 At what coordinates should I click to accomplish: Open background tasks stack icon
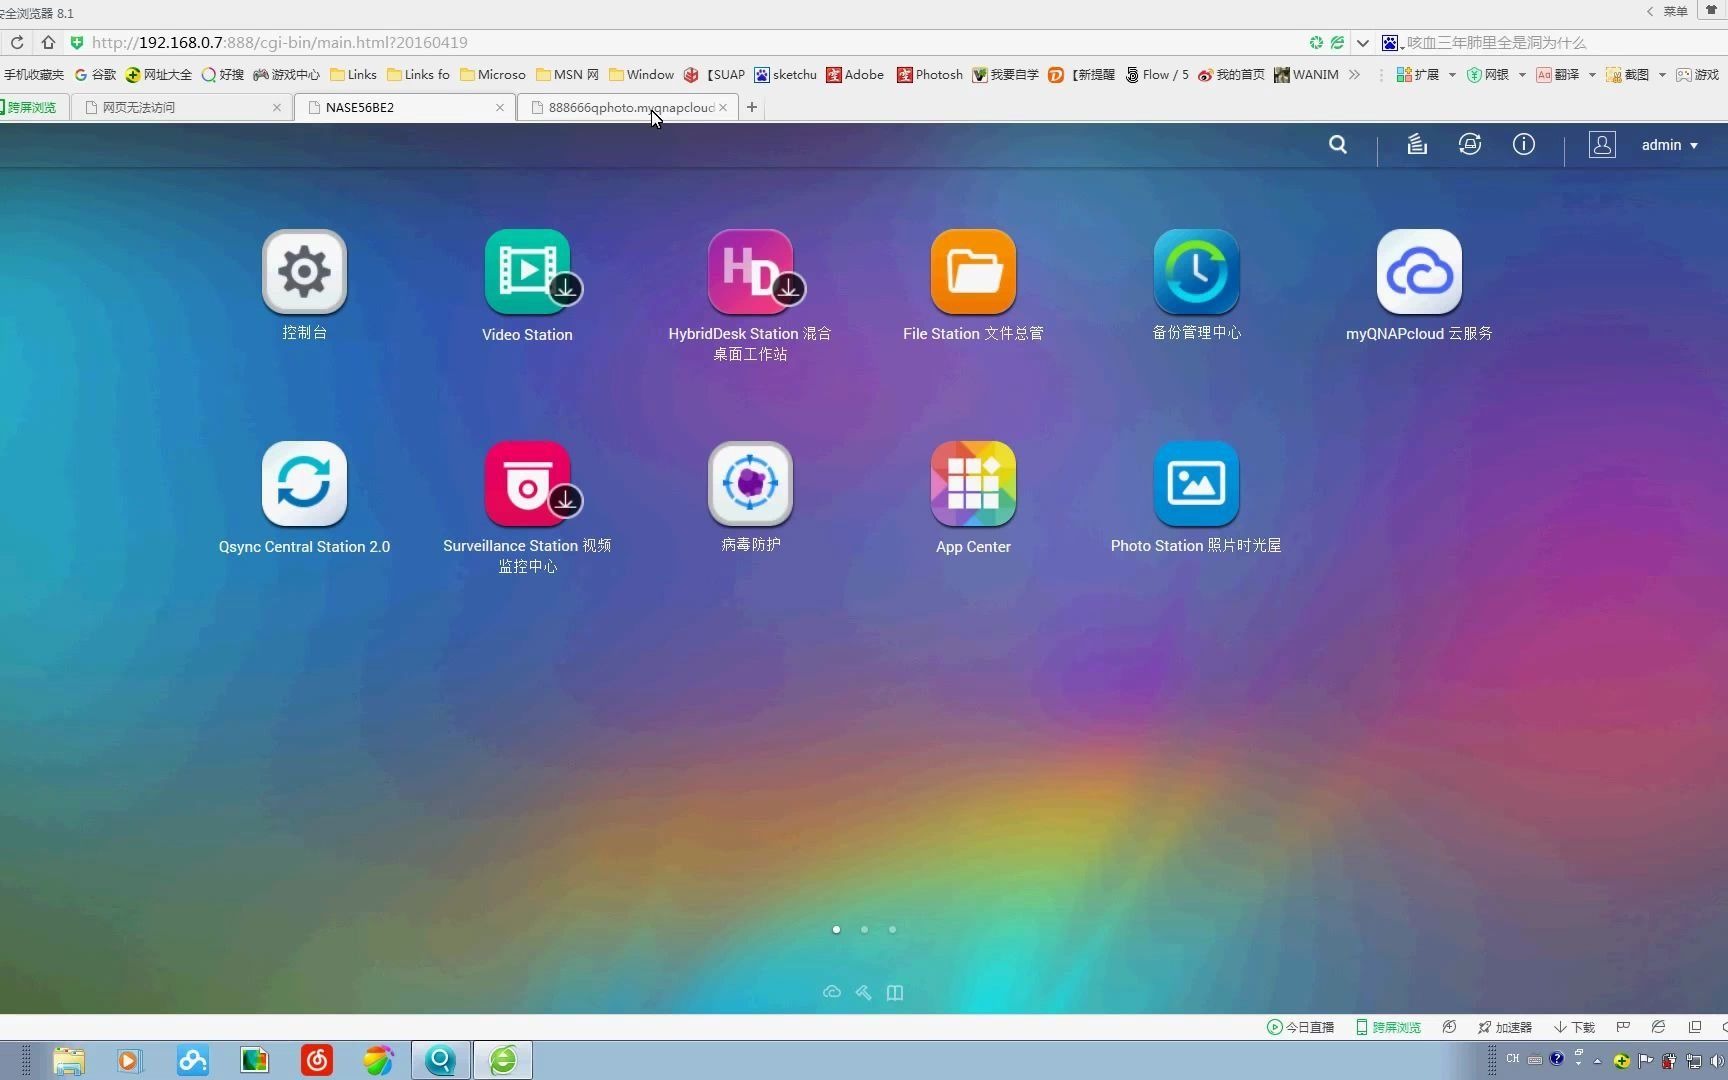(x=1417, y=145)
